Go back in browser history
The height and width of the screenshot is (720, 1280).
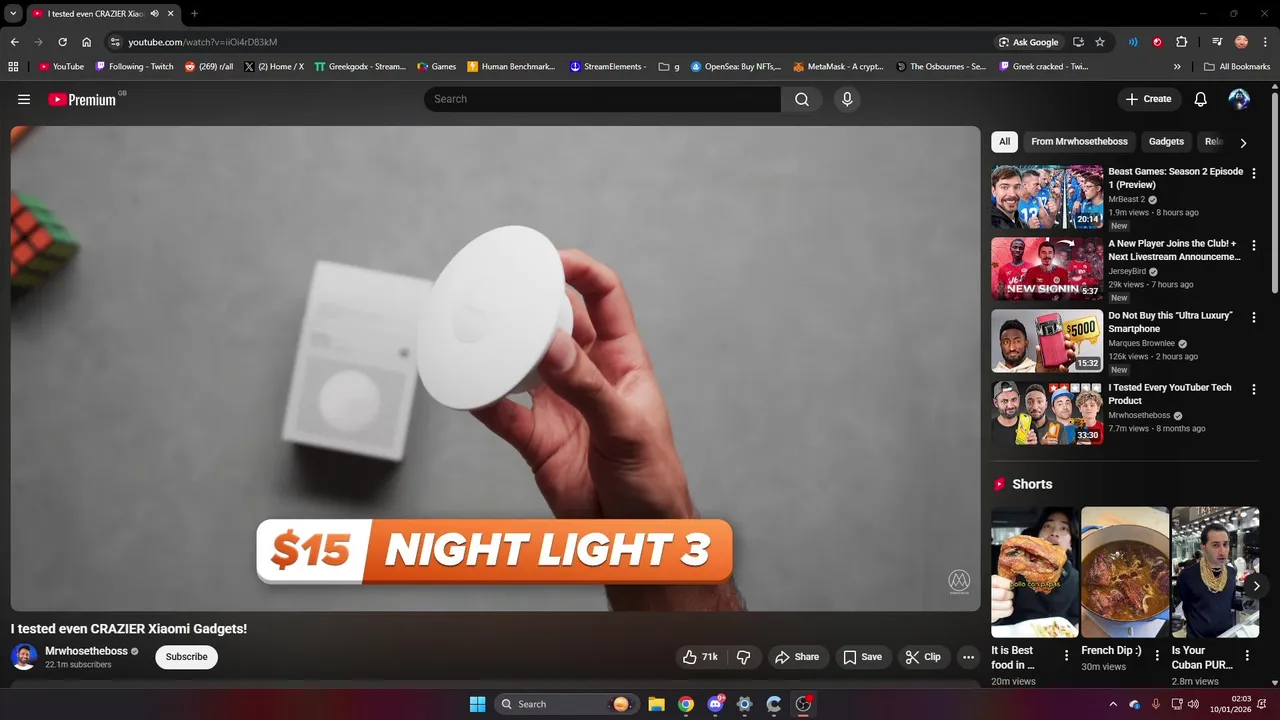point(14,42)
